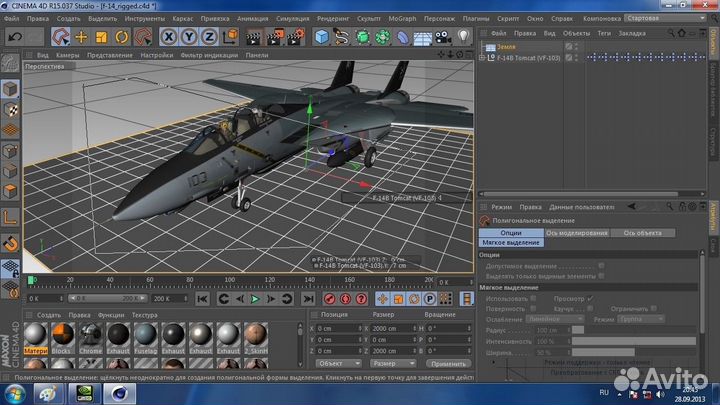Click the Применить button

(x=448, y=364)
